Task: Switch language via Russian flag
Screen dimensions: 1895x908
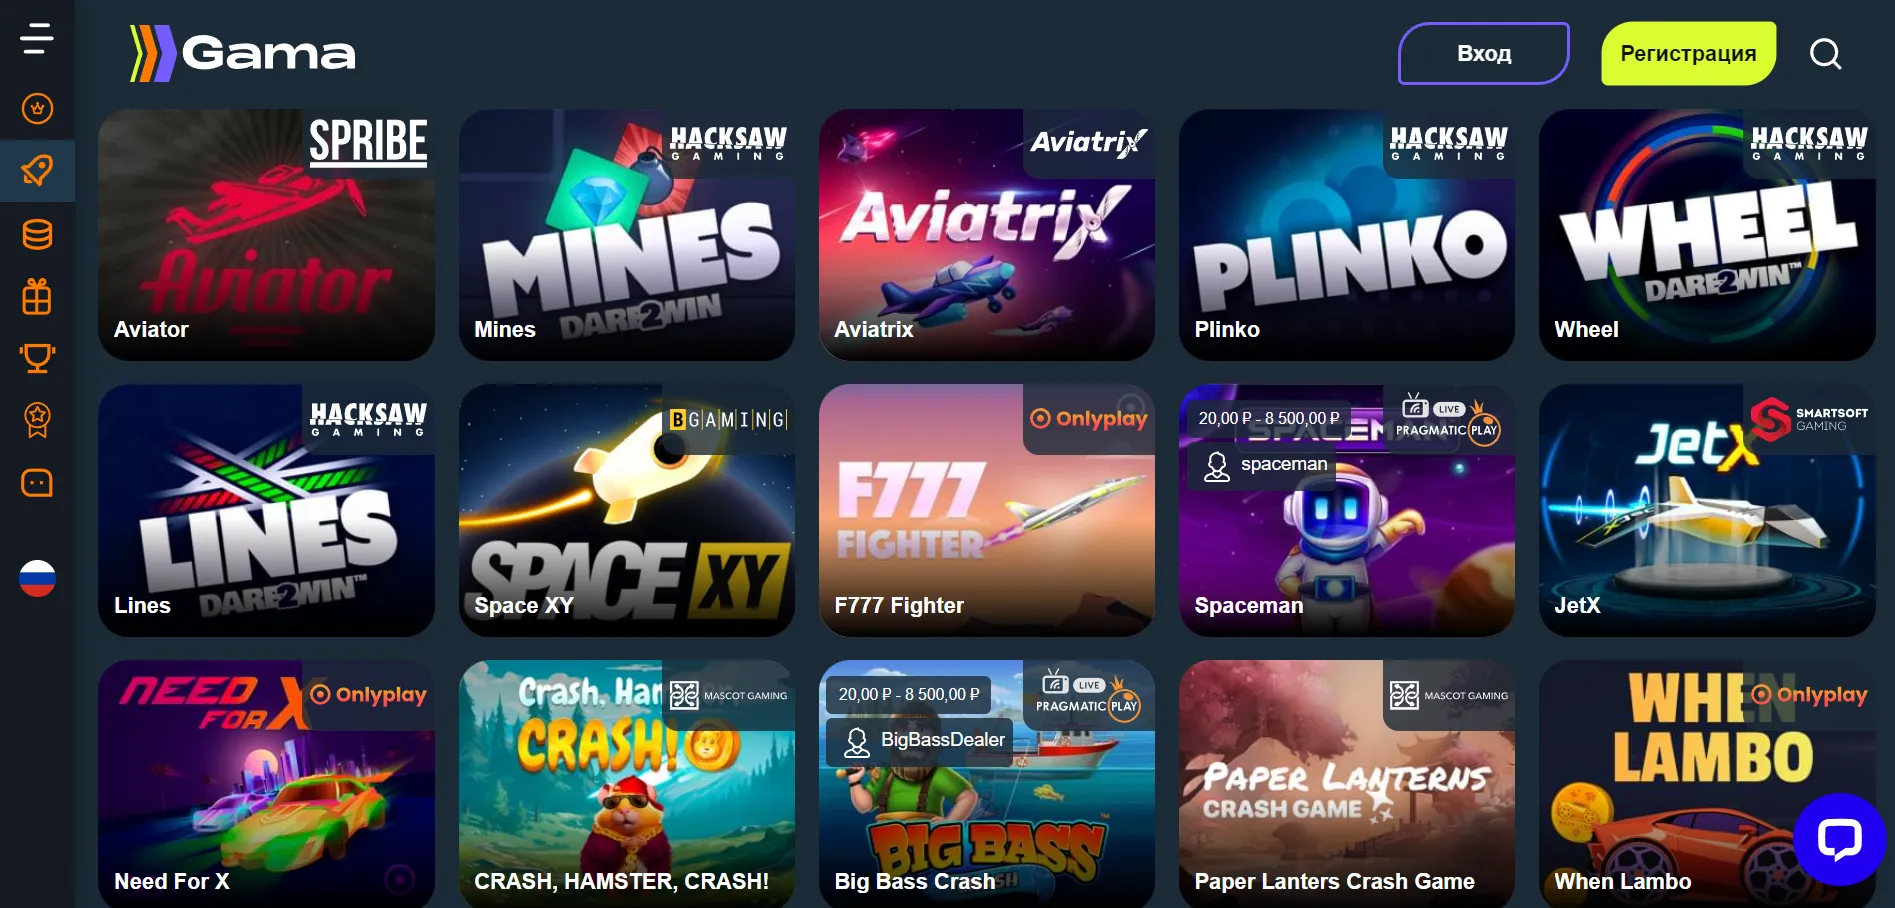Action: (x=37, y=578)
